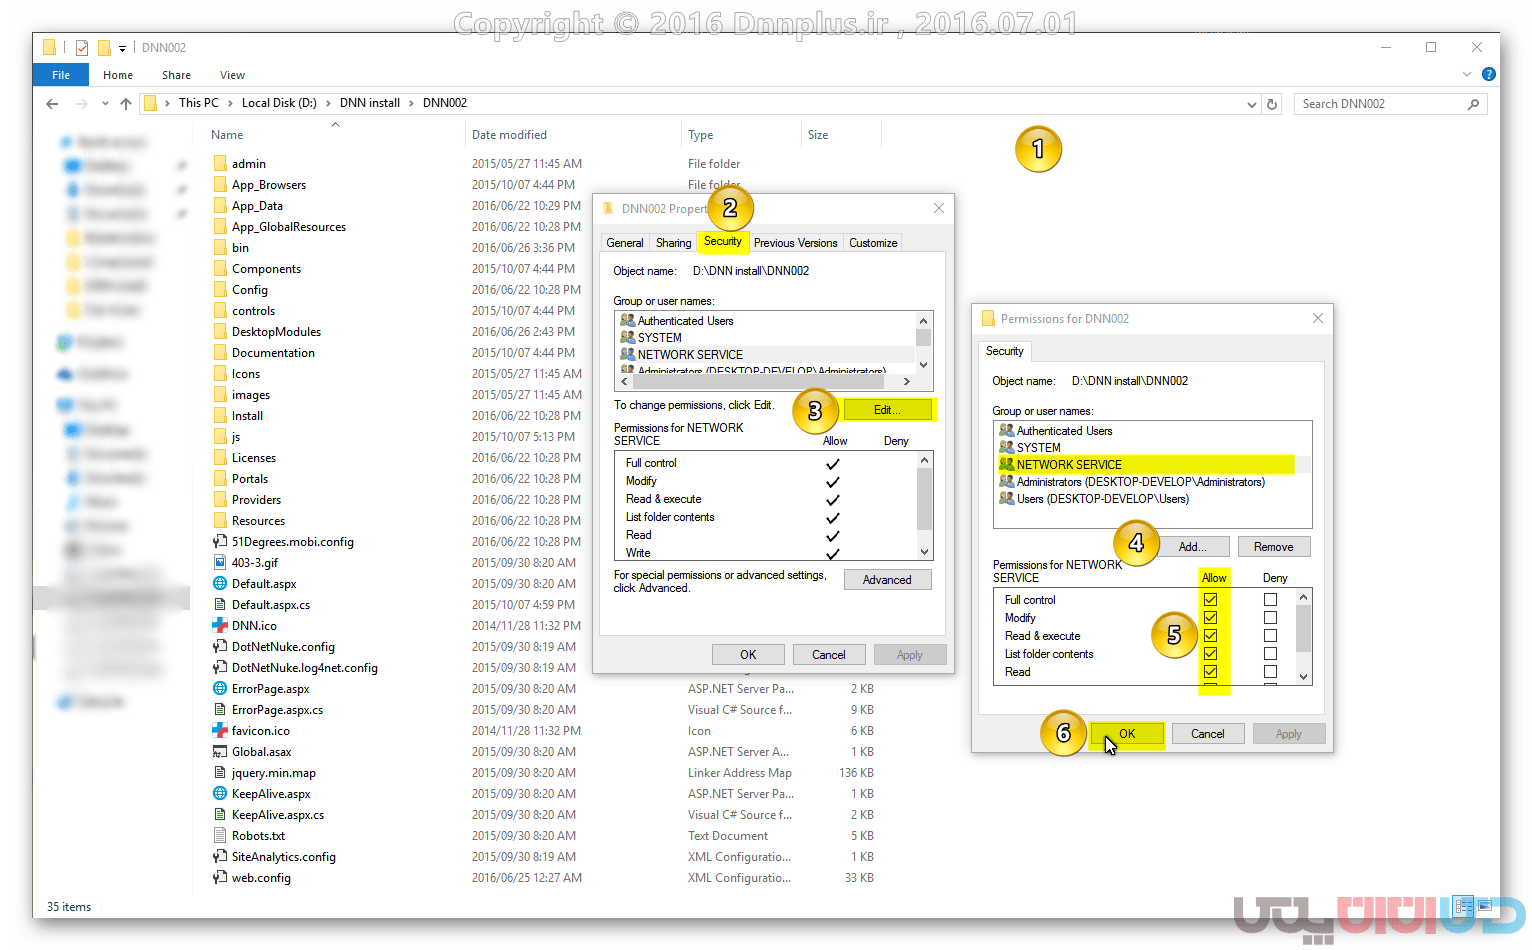
Task: Open the admin folder icon
Action: click(220, 164)
